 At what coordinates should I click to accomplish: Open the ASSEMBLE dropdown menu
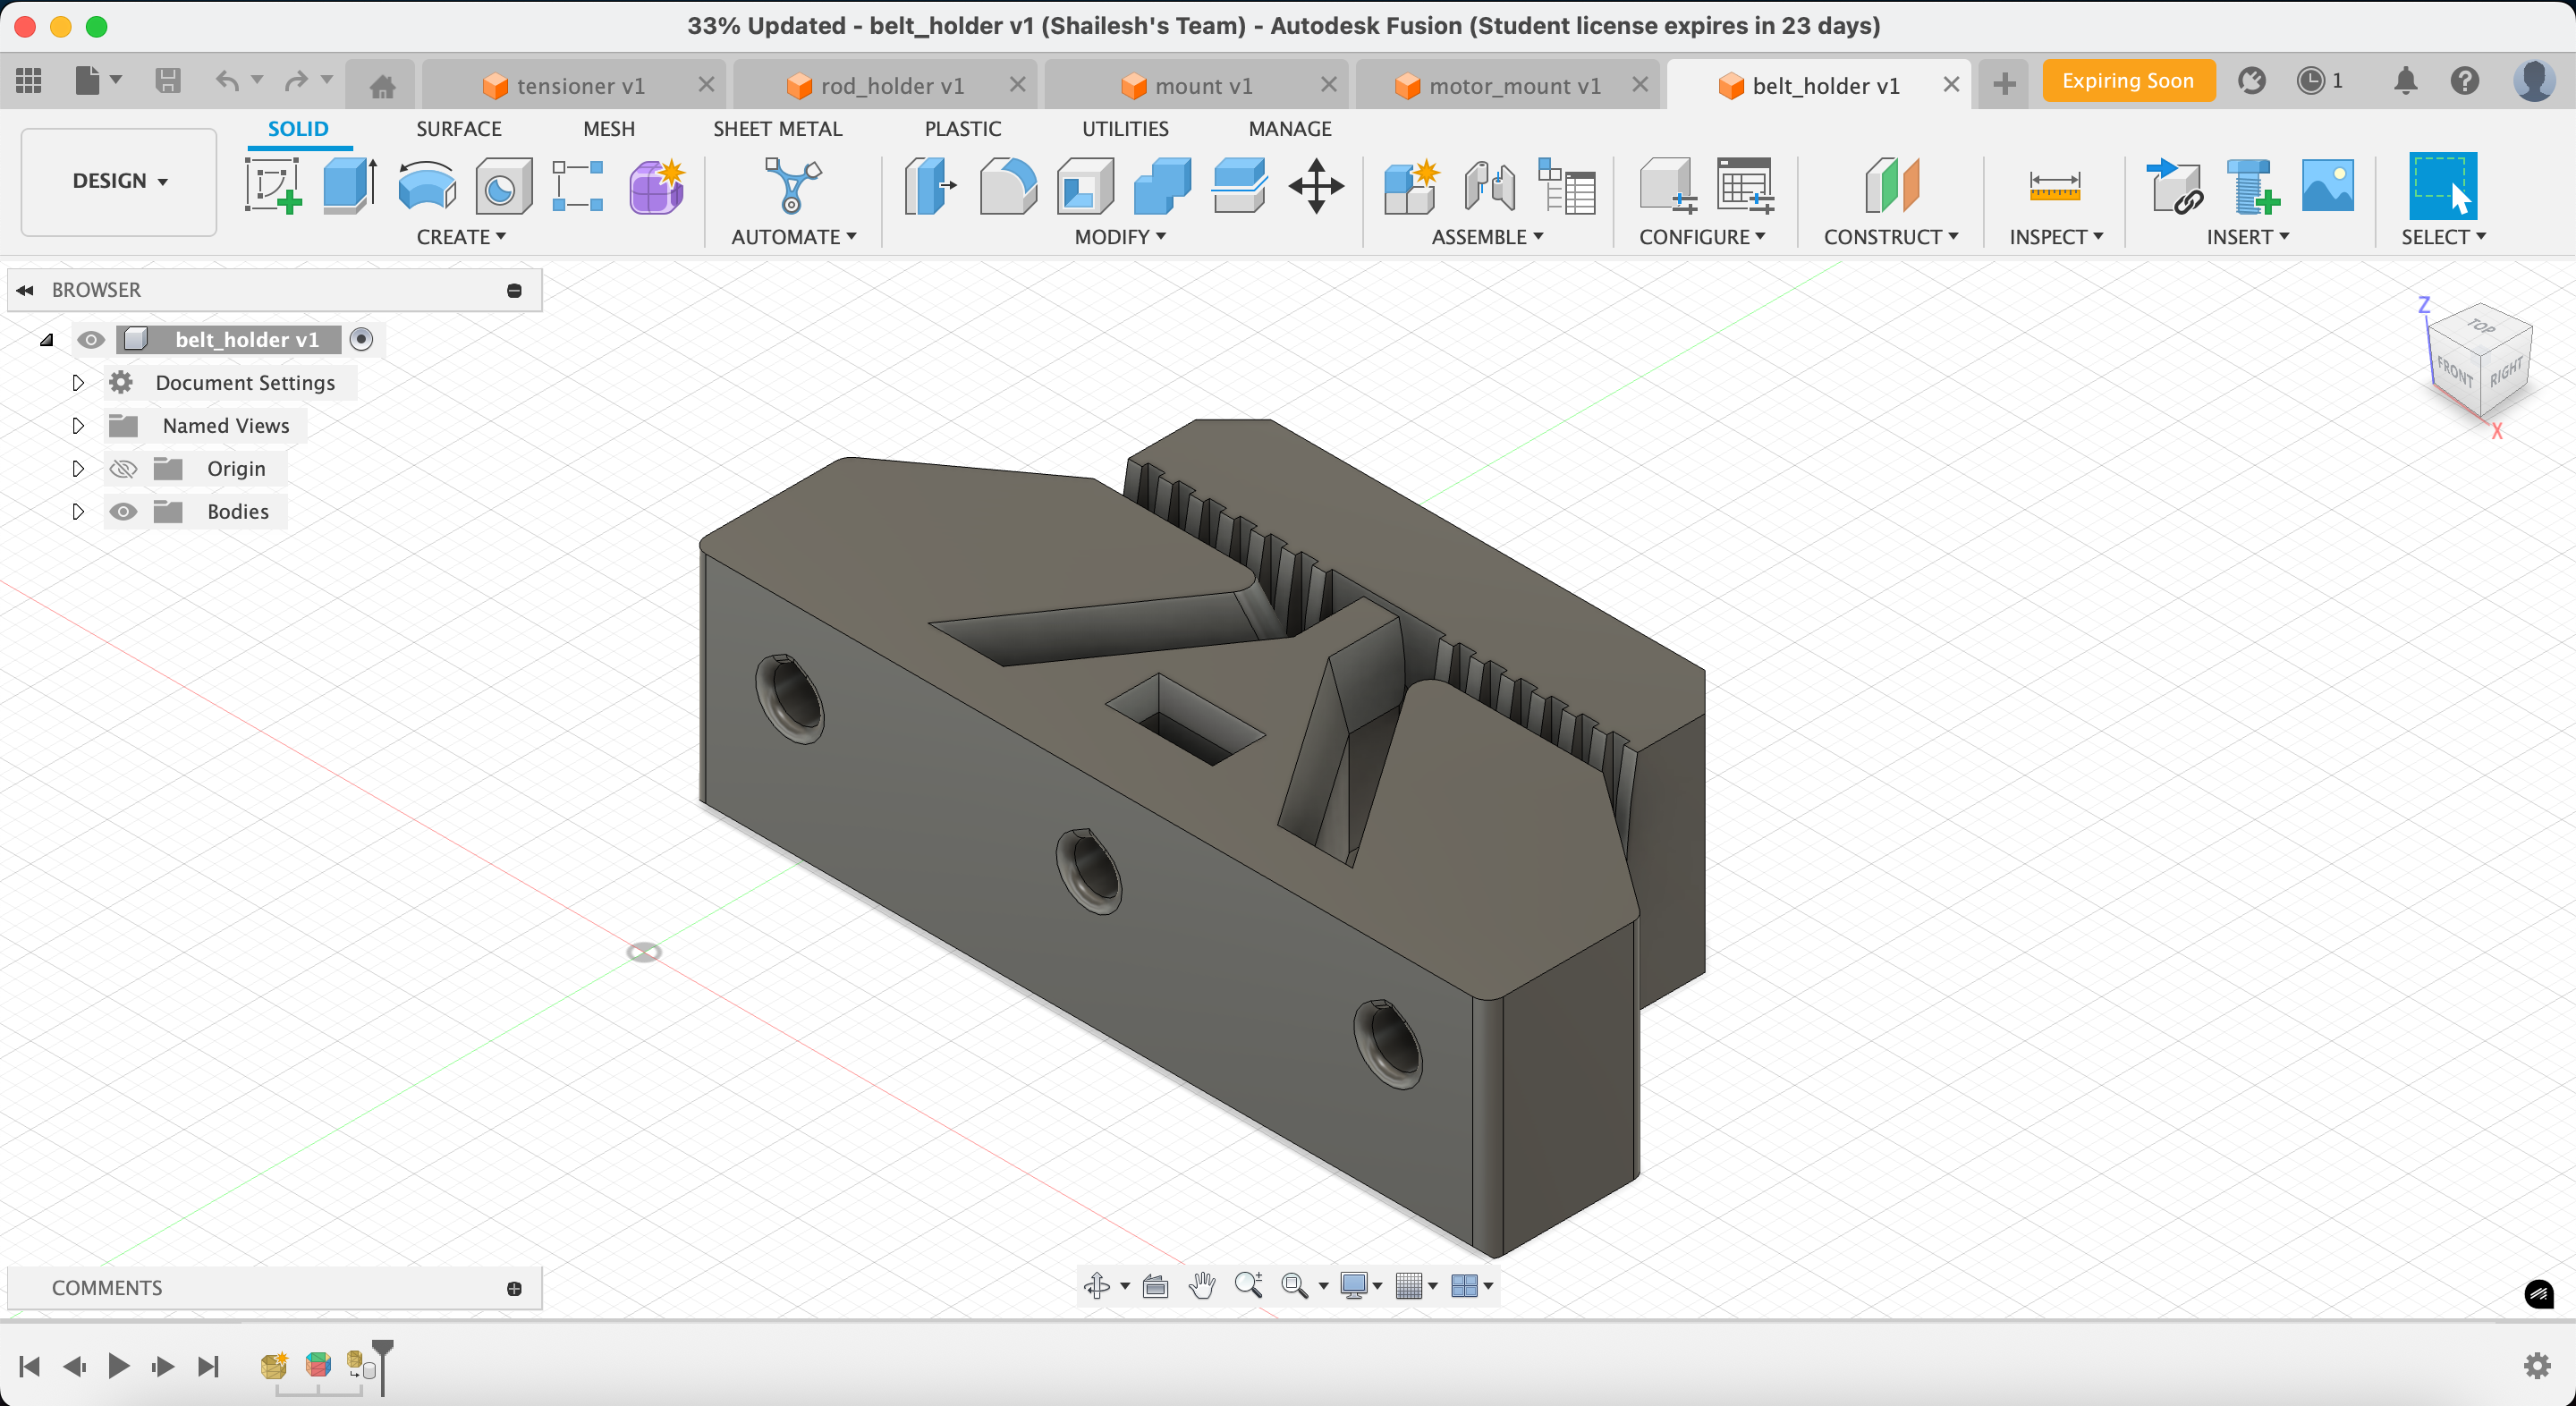click(x=1488, y=237)
